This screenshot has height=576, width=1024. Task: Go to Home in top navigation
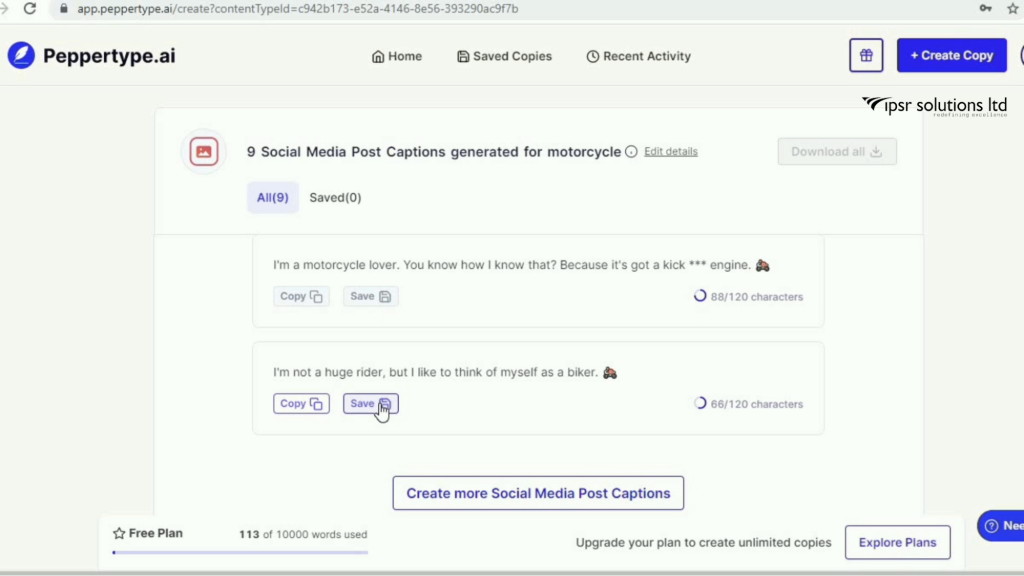(397, 56)
